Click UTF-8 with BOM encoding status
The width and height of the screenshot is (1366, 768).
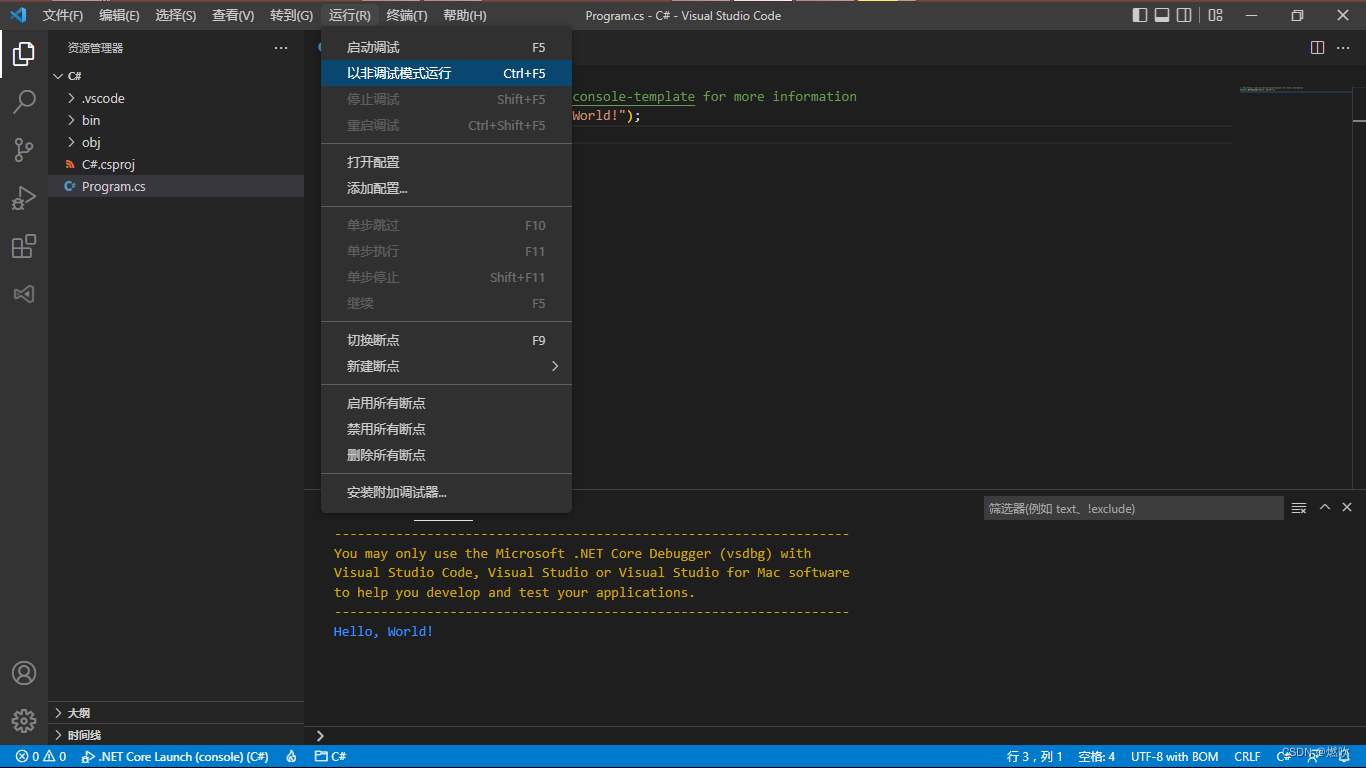(1175, 757)
